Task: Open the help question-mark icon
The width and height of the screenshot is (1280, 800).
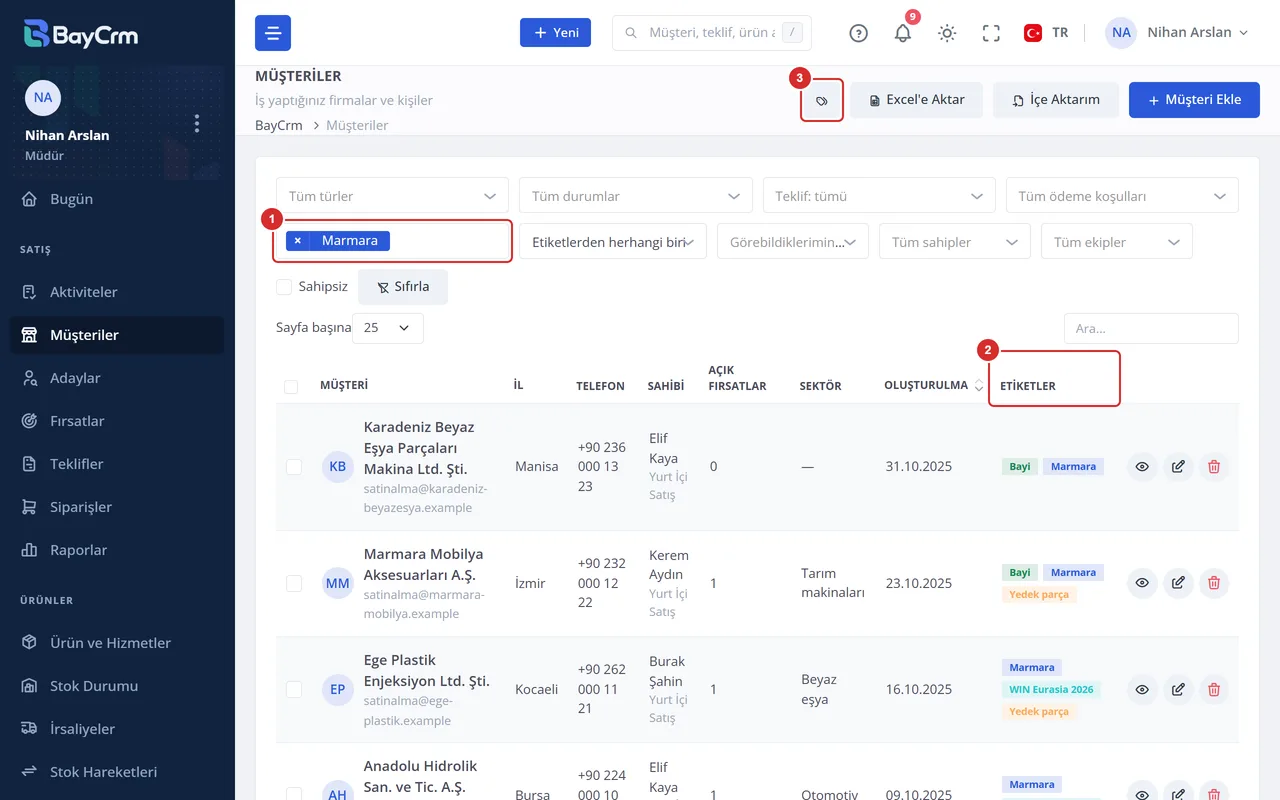Action: 858,33
